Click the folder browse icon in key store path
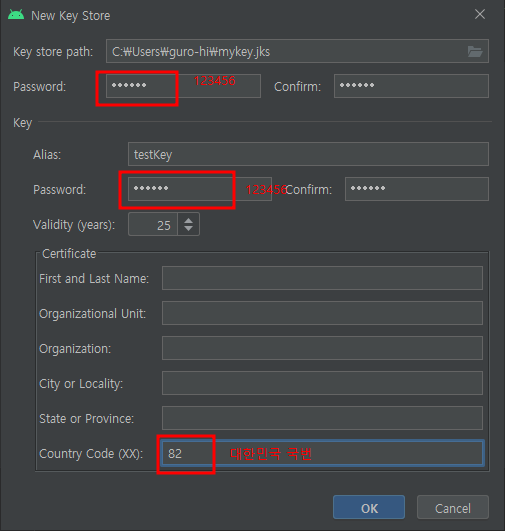The height and width of the screenshot is (531, 505). (x=475, y=51)
